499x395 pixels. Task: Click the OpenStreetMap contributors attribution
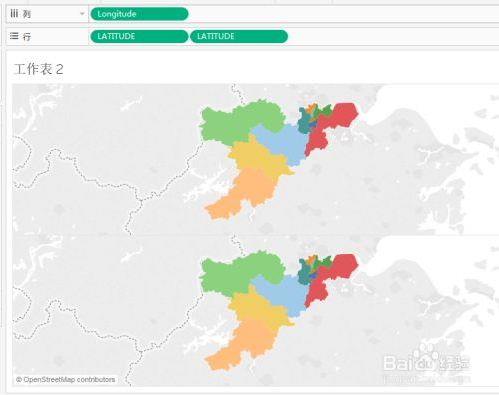pos(66,379)
